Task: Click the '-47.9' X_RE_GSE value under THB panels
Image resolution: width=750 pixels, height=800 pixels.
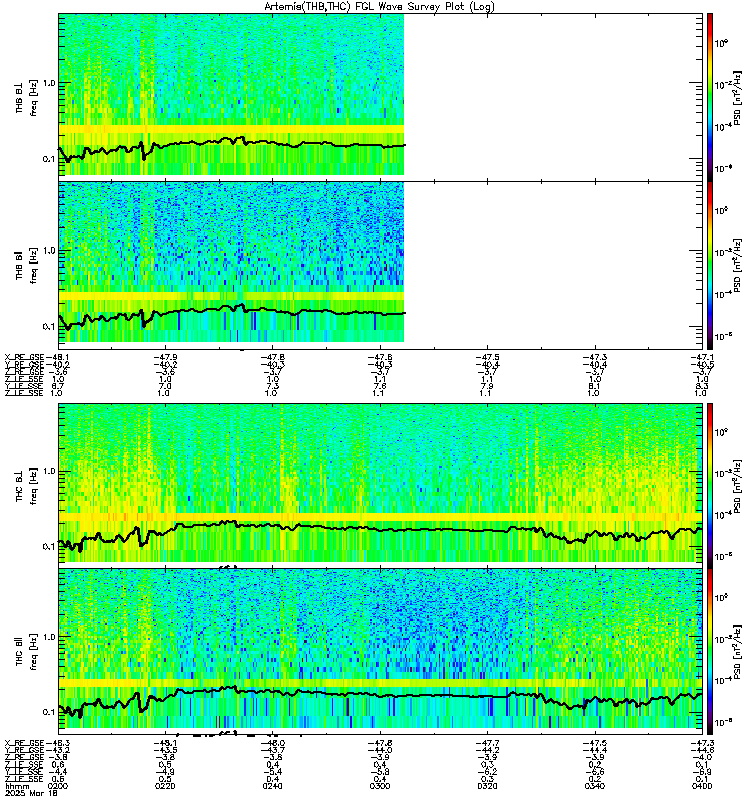Action: (x=165, y=358)
